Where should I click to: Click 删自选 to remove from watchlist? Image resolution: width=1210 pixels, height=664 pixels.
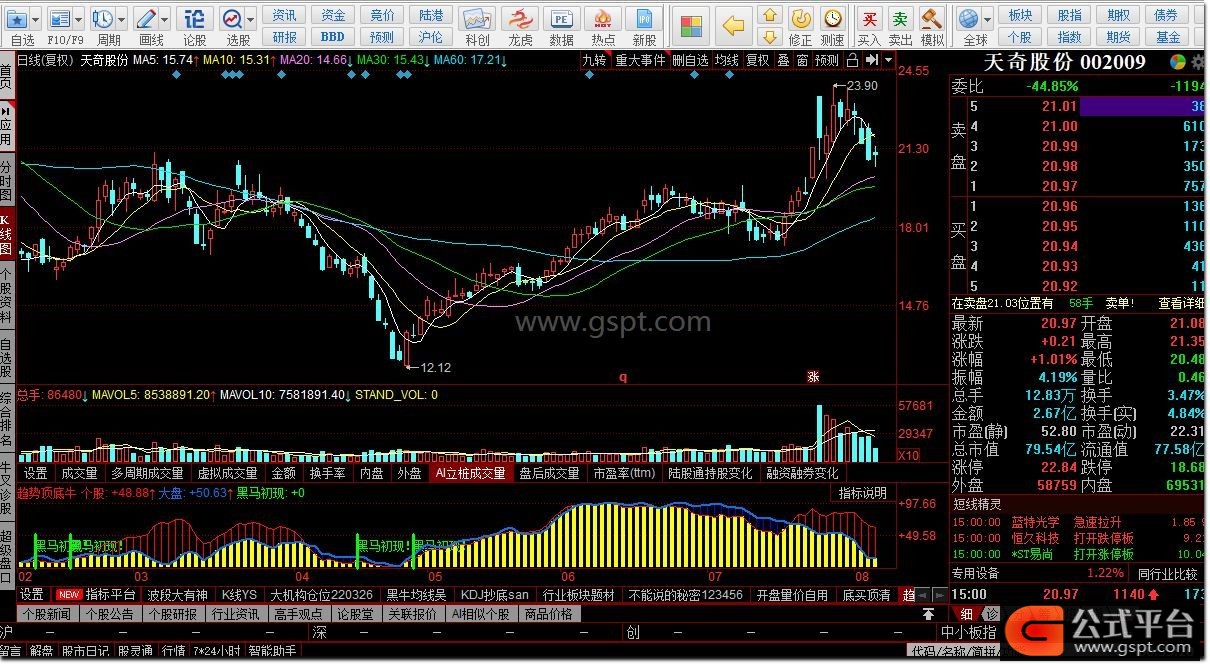pos(690,60)
